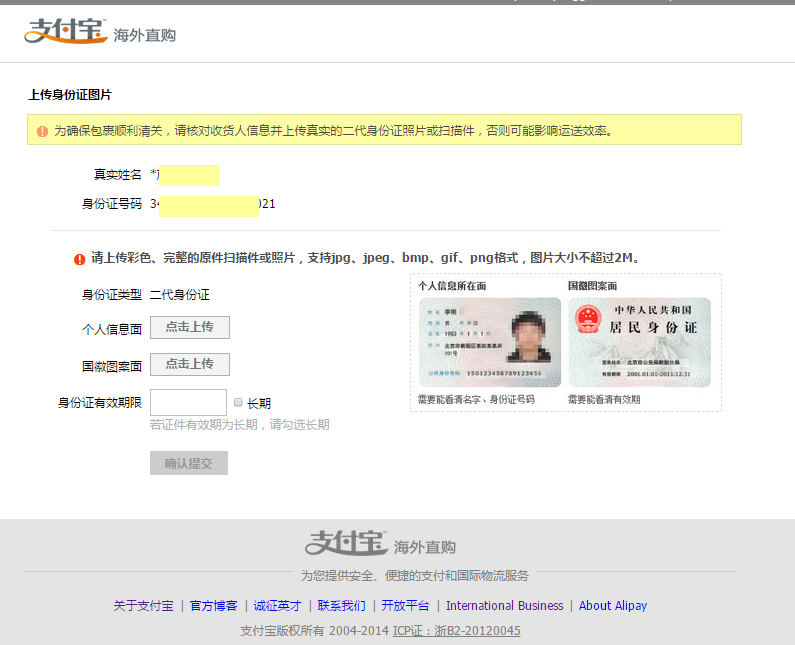Open the About Alipay link
The width and height of the screenshot is (795, 645).
point(612,606)
